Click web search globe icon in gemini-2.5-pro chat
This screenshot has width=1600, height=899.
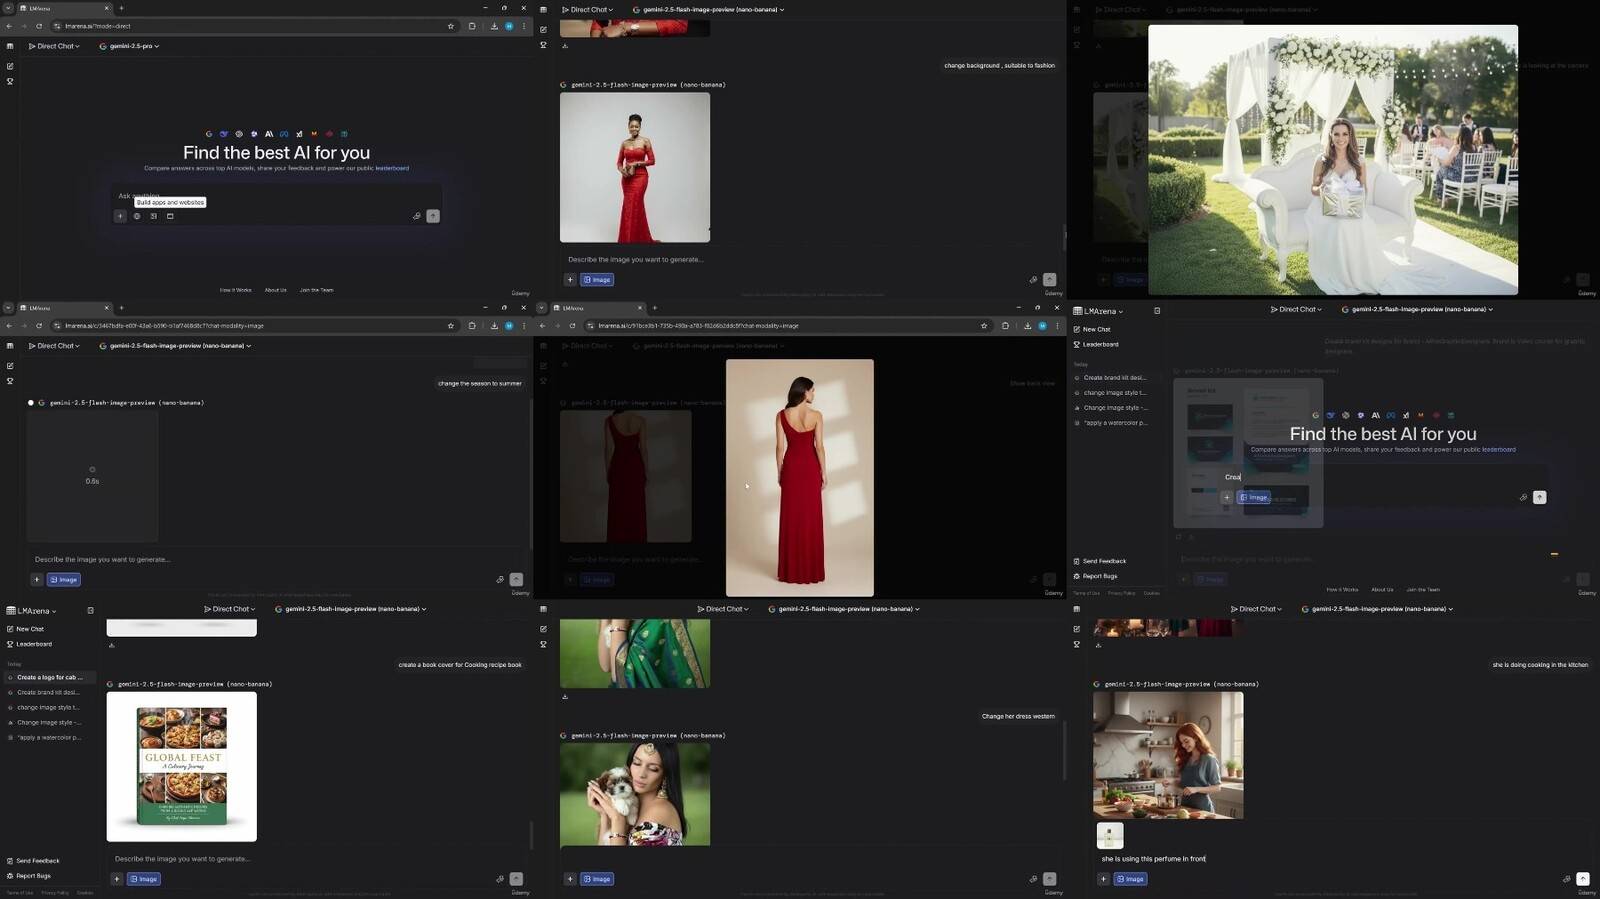click(x=137, y=216)
